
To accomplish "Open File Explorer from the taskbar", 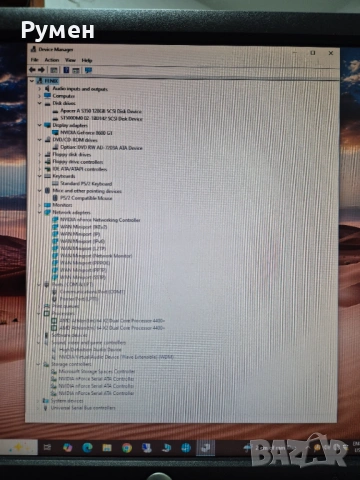I will 107,447.
